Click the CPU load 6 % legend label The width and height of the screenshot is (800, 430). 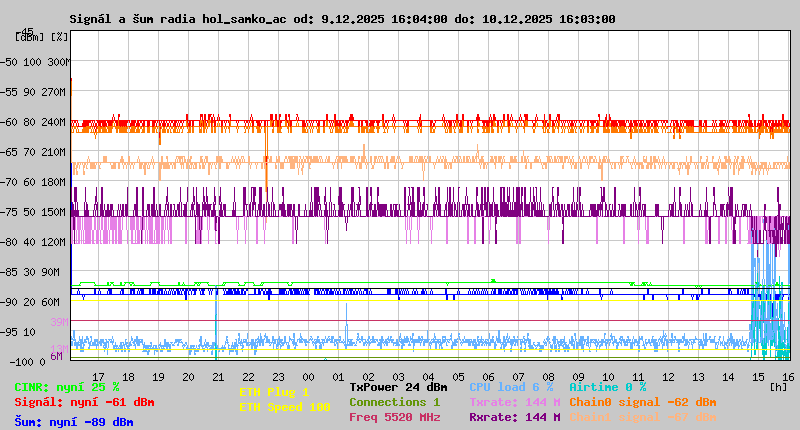click(511, 387)
